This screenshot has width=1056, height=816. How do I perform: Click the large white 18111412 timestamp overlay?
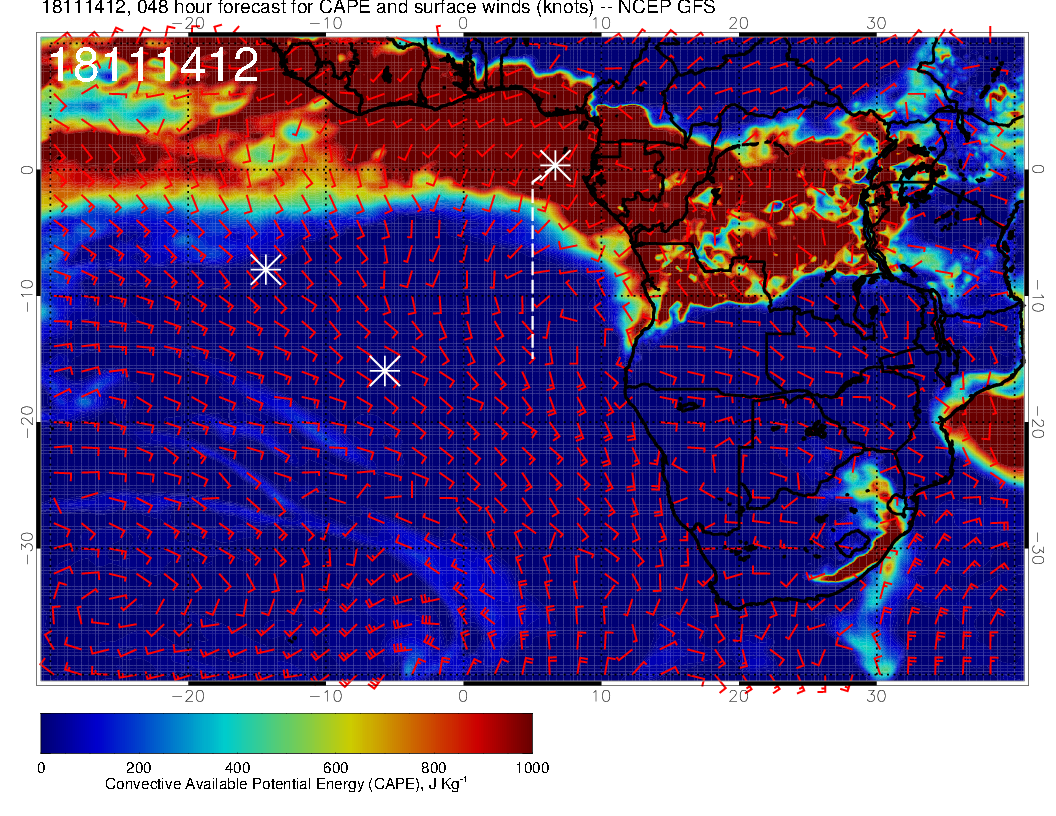[x=154, y=66]
